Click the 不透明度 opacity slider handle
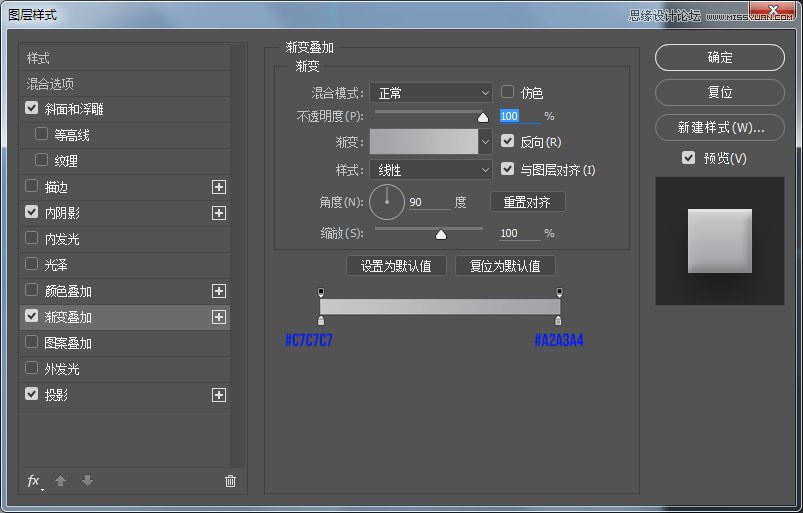 (482, 118)
